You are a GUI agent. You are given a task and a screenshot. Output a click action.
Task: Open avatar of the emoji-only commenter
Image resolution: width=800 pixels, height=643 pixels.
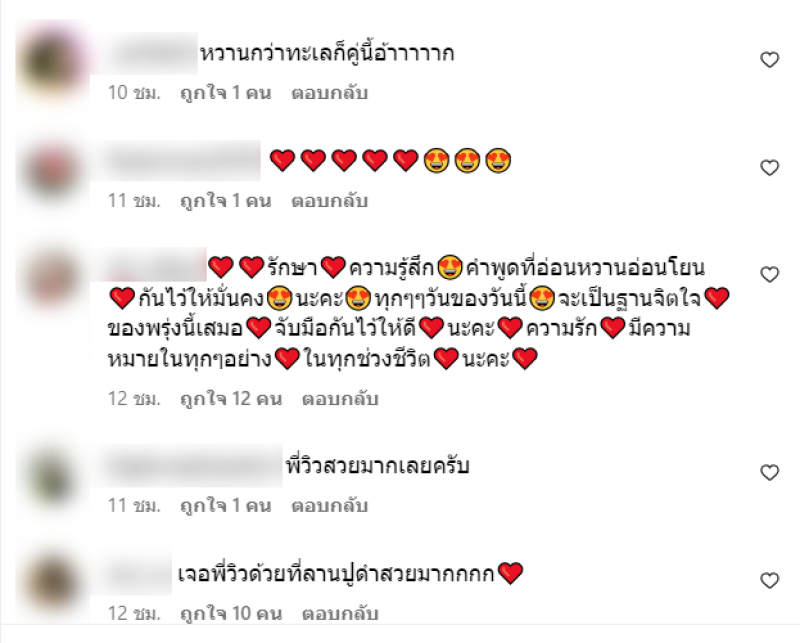[52, 171]
